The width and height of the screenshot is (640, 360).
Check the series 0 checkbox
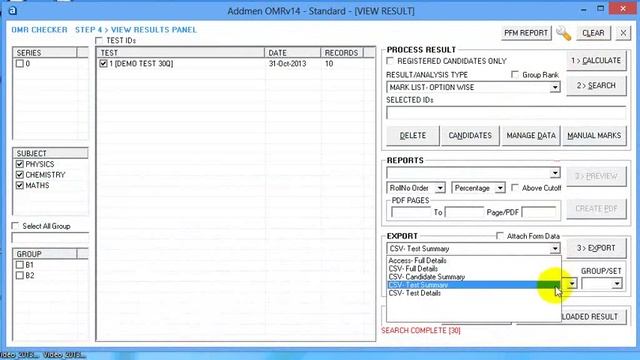pyautogui.click(x=20, y=64)
